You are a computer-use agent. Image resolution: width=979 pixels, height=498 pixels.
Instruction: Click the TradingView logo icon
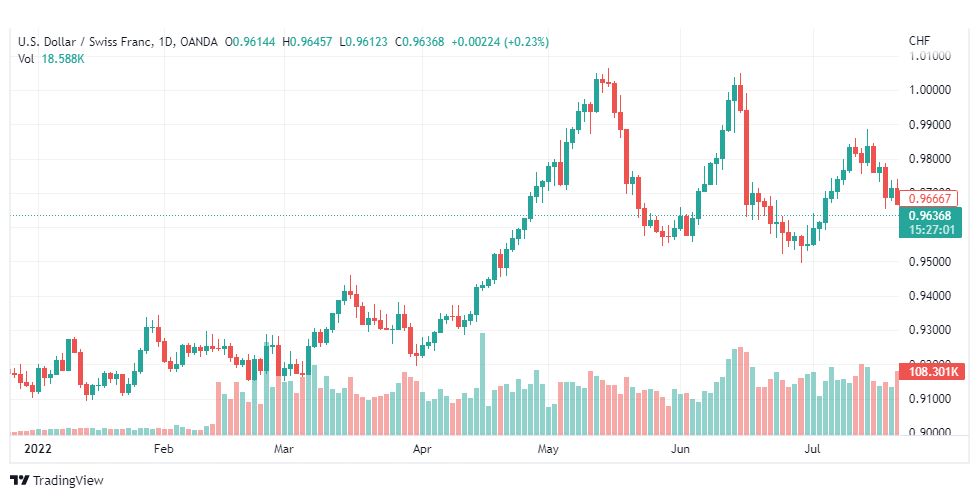(20, 481)
